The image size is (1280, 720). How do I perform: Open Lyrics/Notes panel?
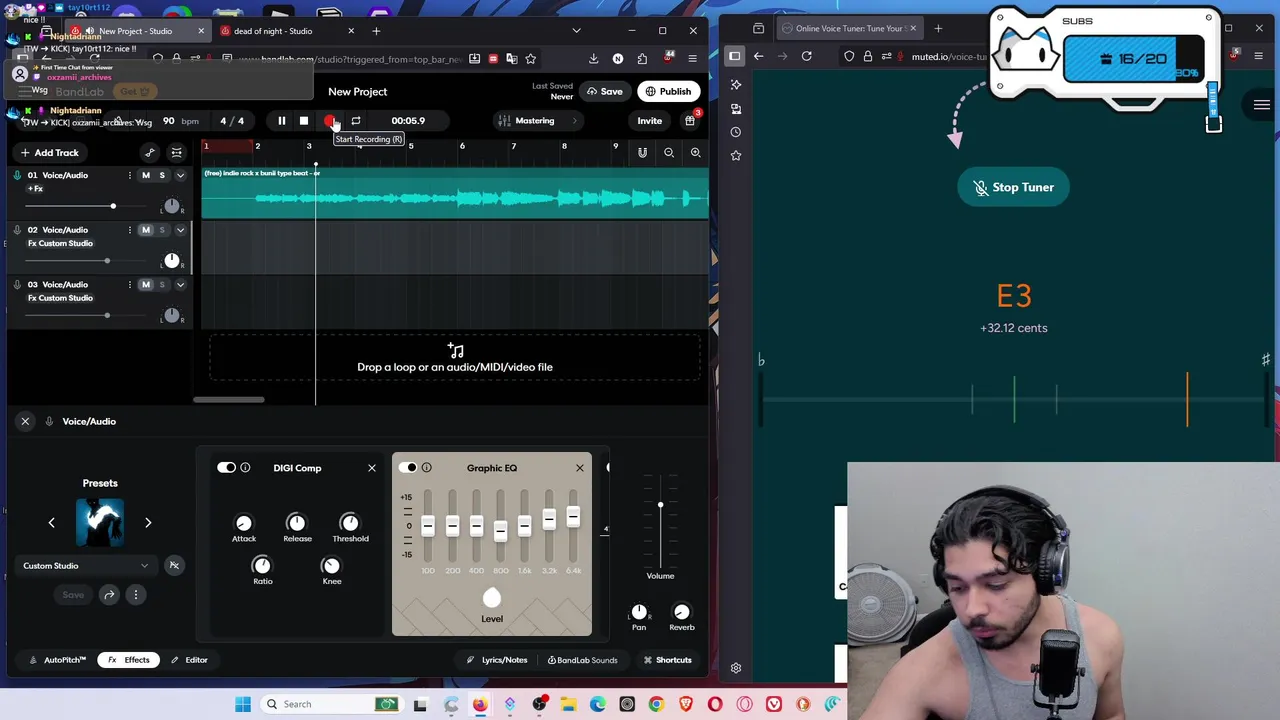497,660
